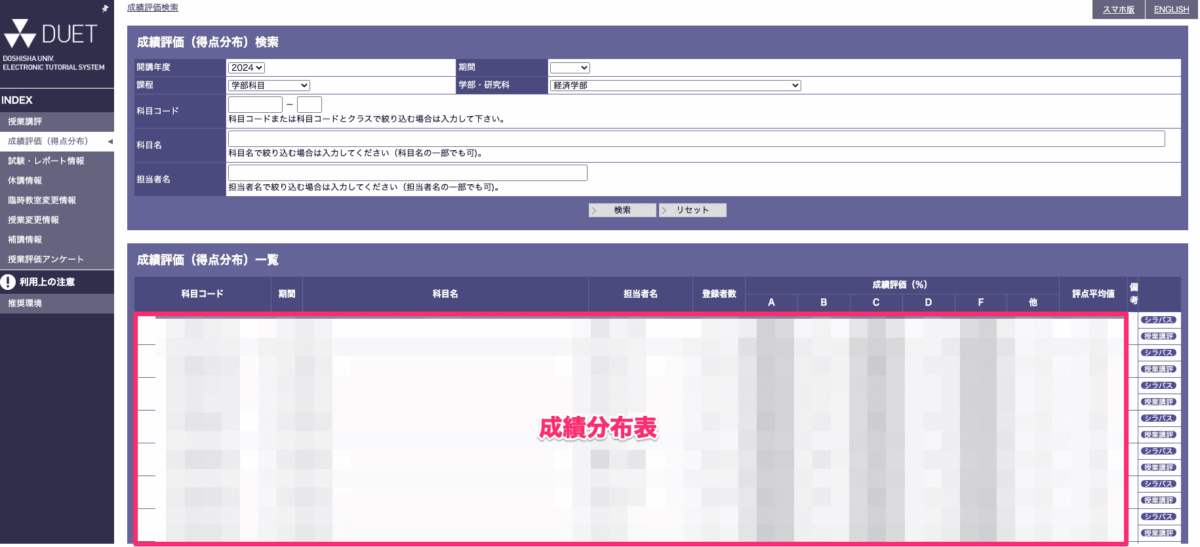Click the 他 column header
The image size is (1200, 547).
click(1032, 302)
